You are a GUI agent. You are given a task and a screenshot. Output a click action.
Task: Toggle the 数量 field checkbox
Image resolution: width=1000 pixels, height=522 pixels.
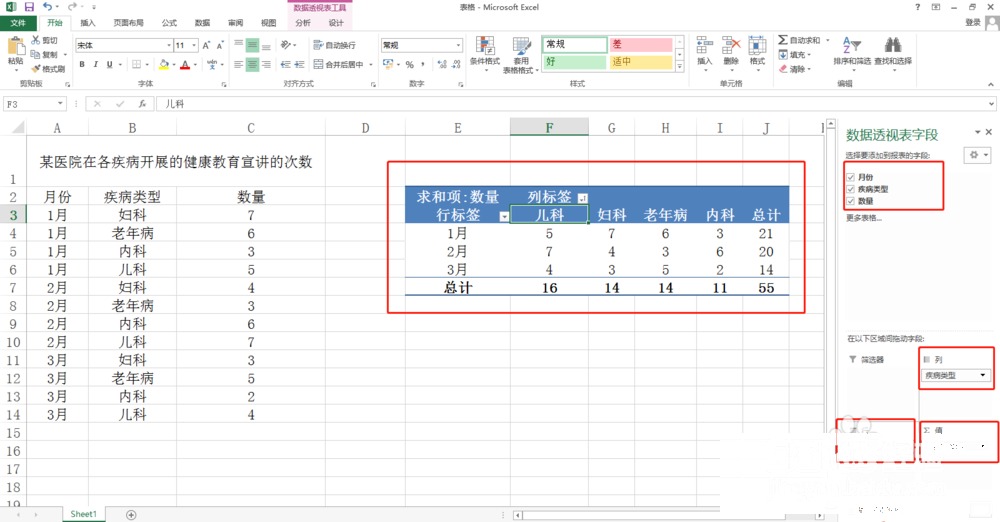850,201
